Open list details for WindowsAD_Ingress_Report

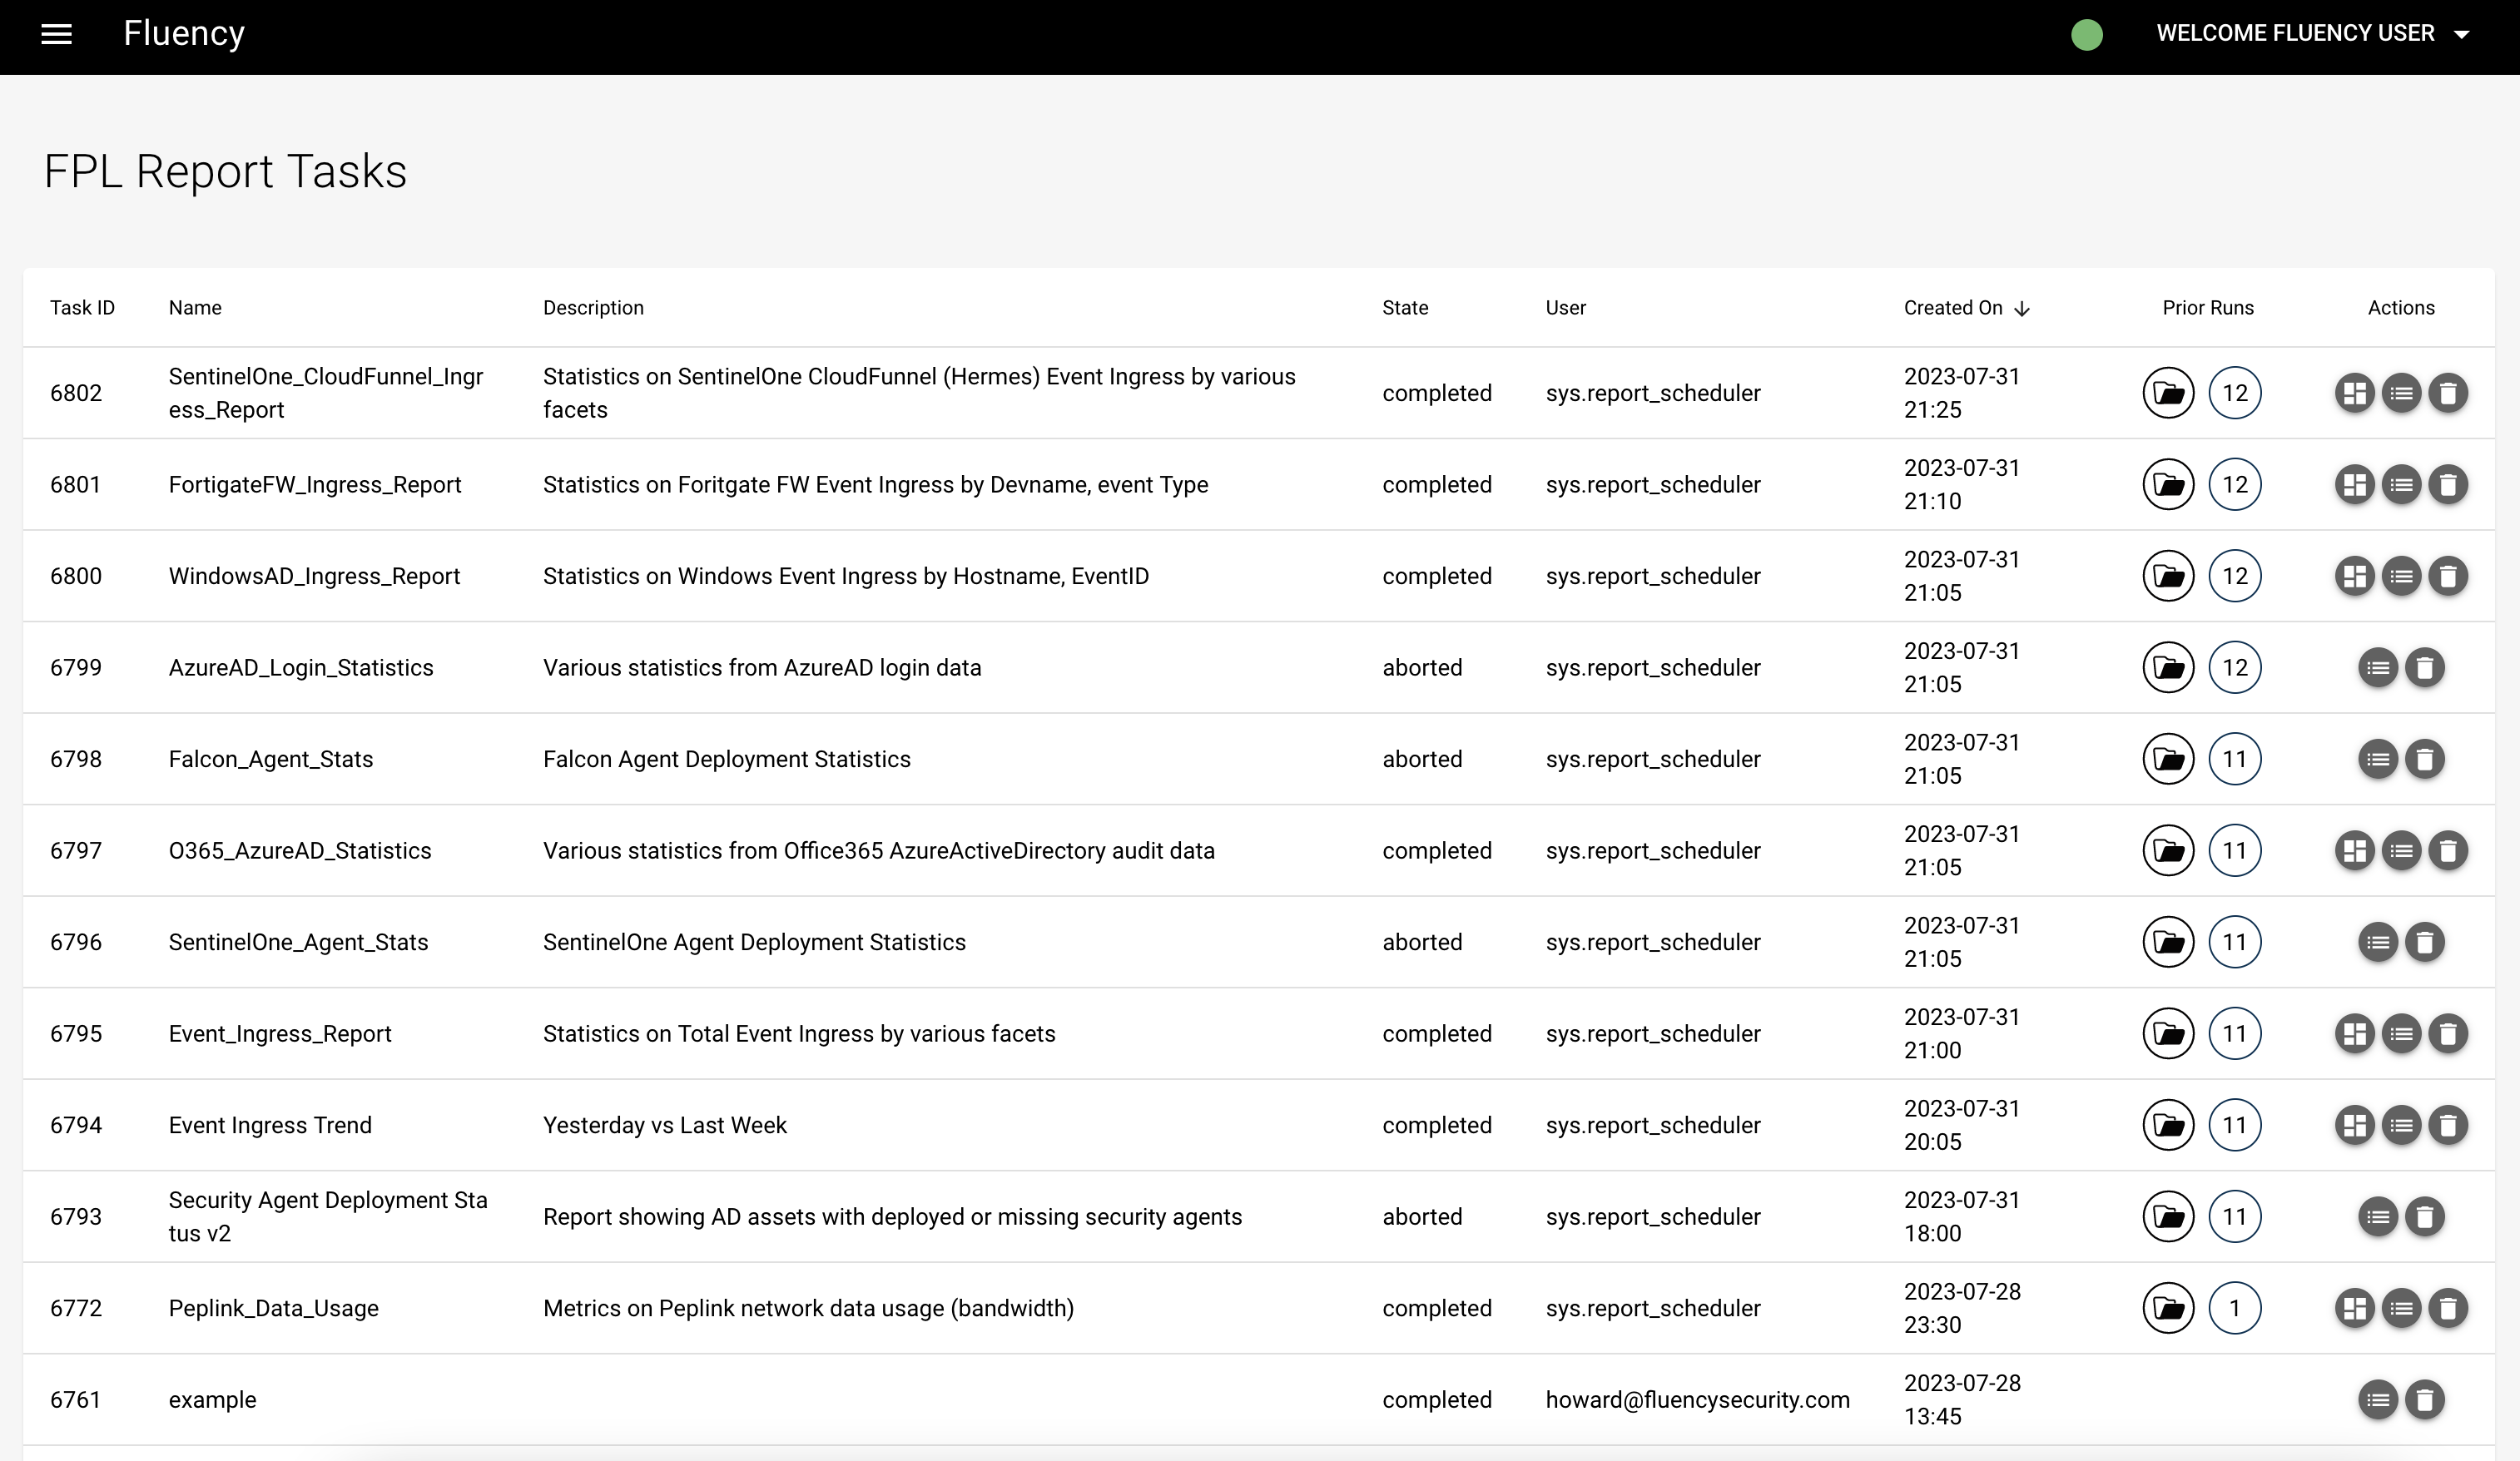click(2401, 576)
